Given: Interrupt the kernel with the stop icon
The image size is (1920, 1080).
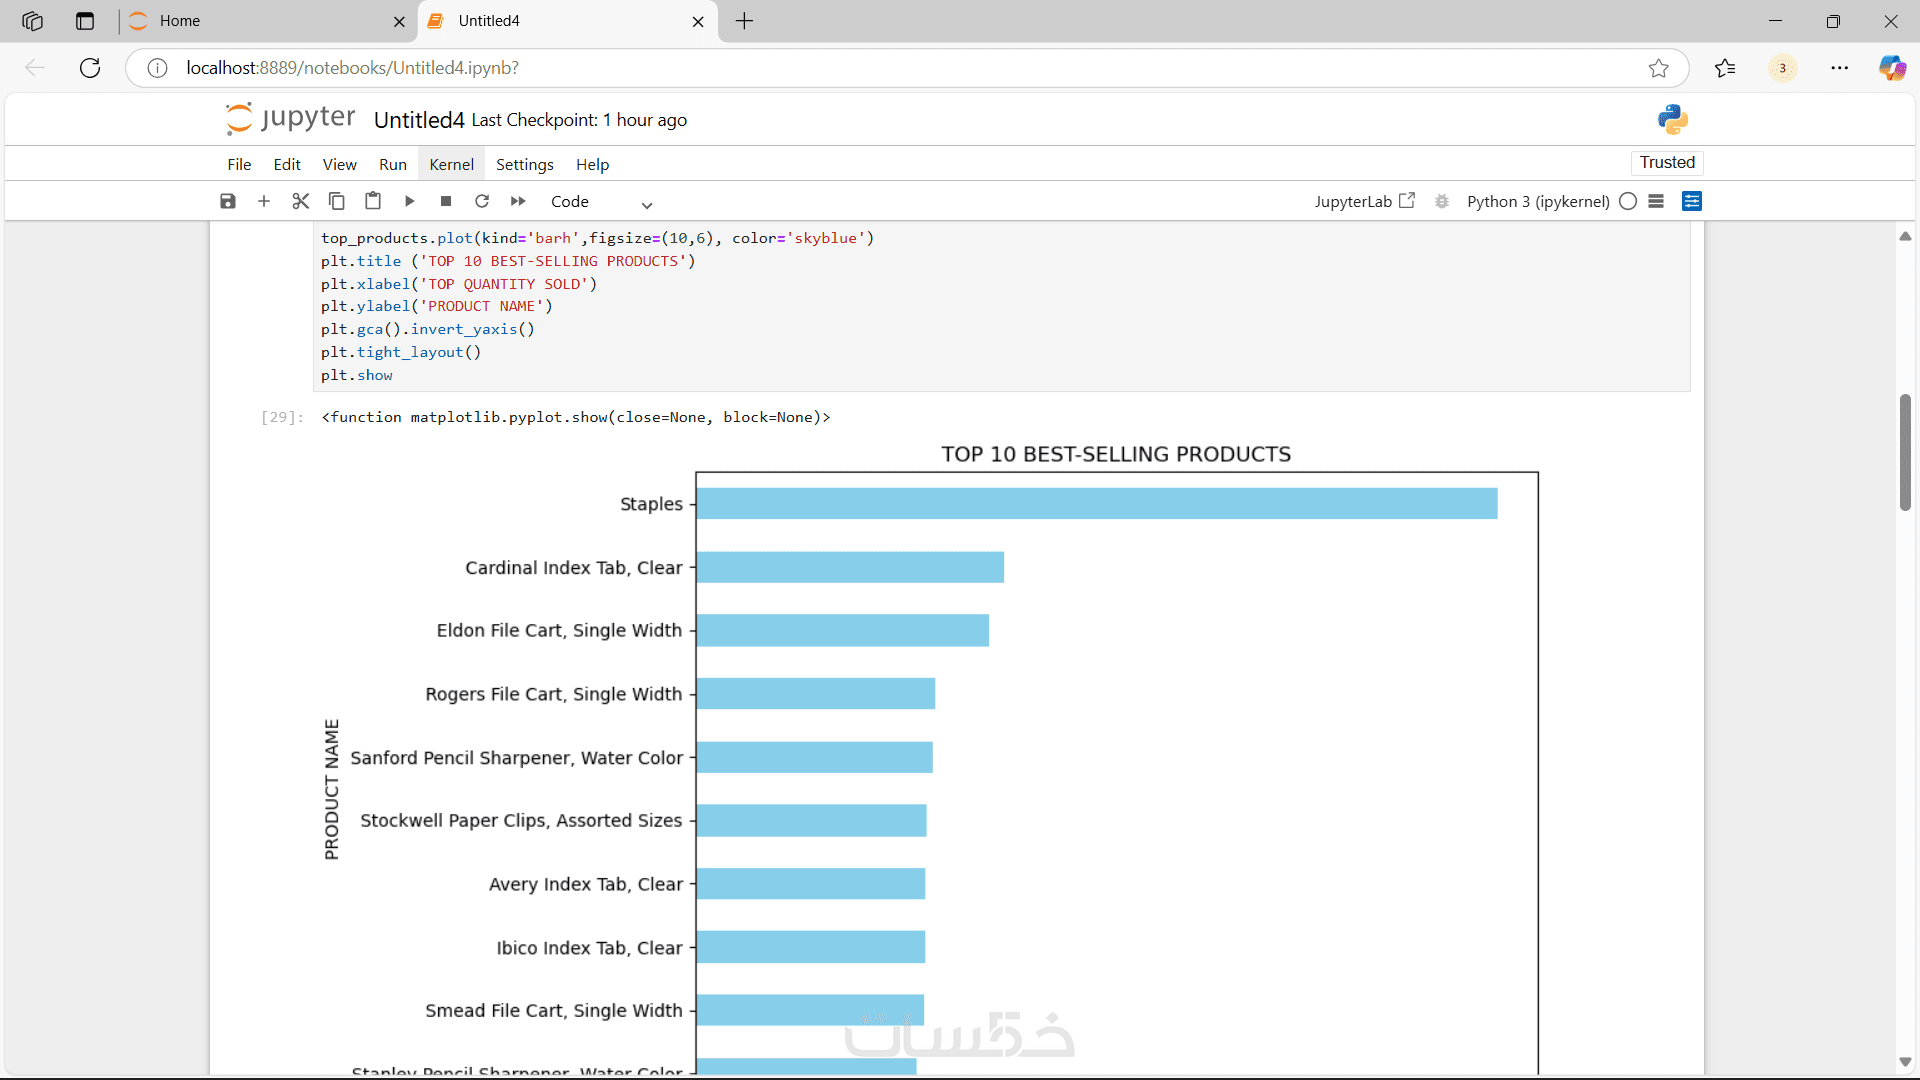Looking at the screenshot, I should coord(446,201).
